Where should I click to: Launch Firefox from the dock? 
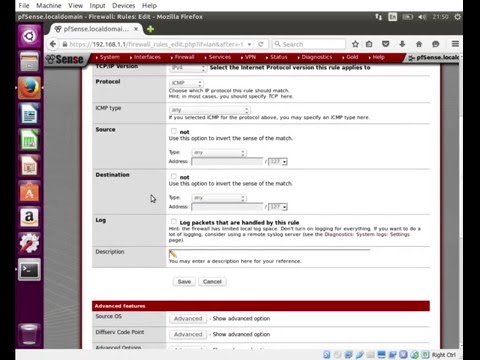29,88
